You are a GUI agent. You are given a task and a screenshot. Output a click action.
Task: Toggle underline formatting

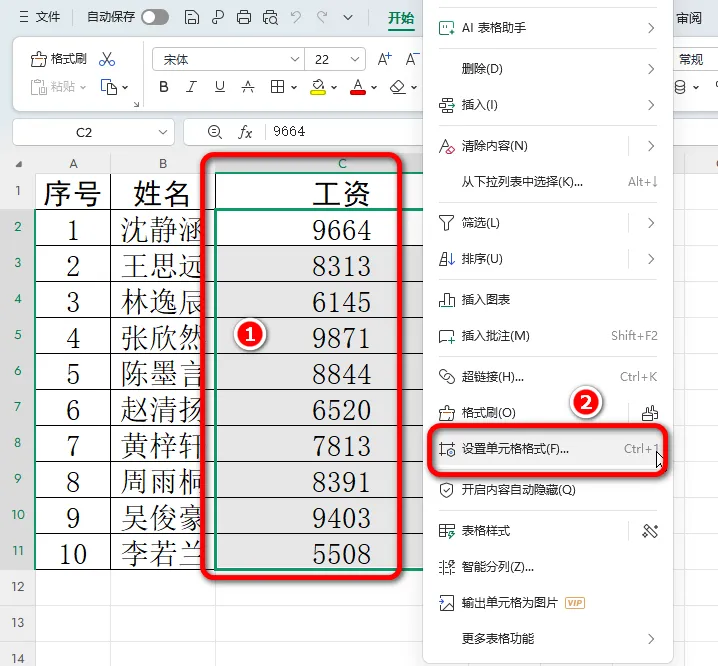pyautogui.click(x=220, y=87)
